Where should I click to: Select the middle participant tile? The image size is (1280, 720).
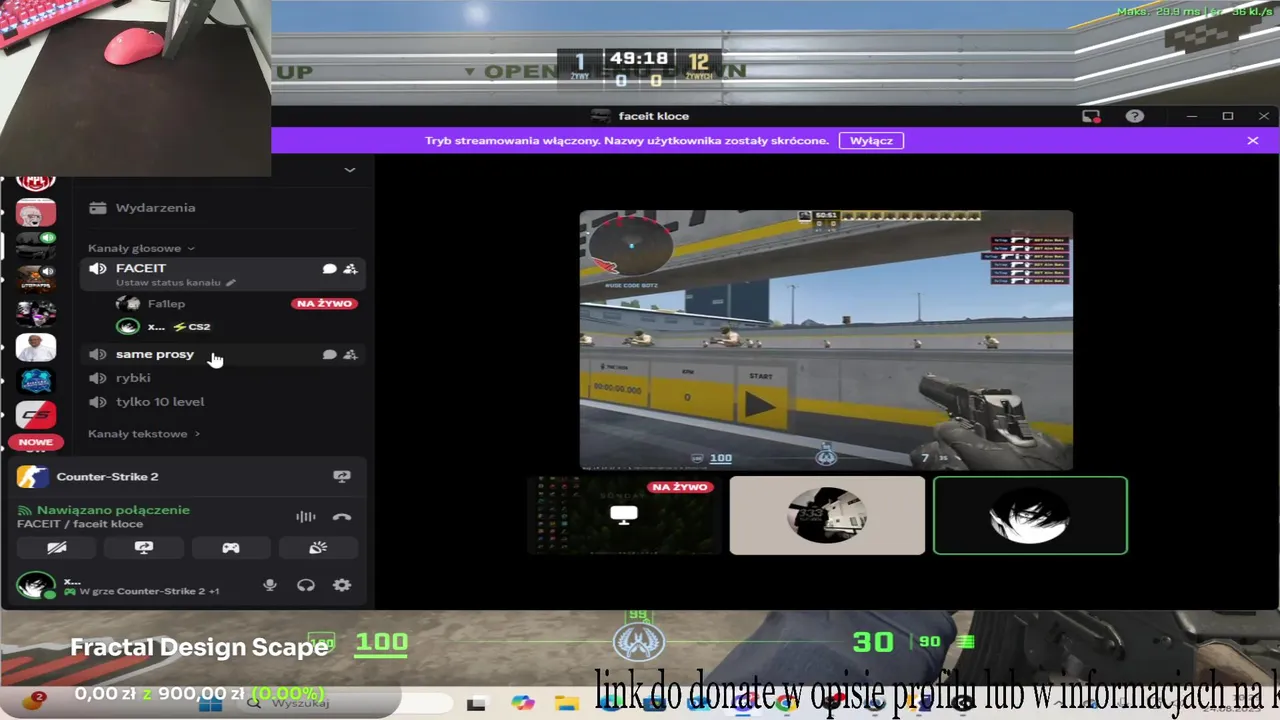(x=827, y=515)
